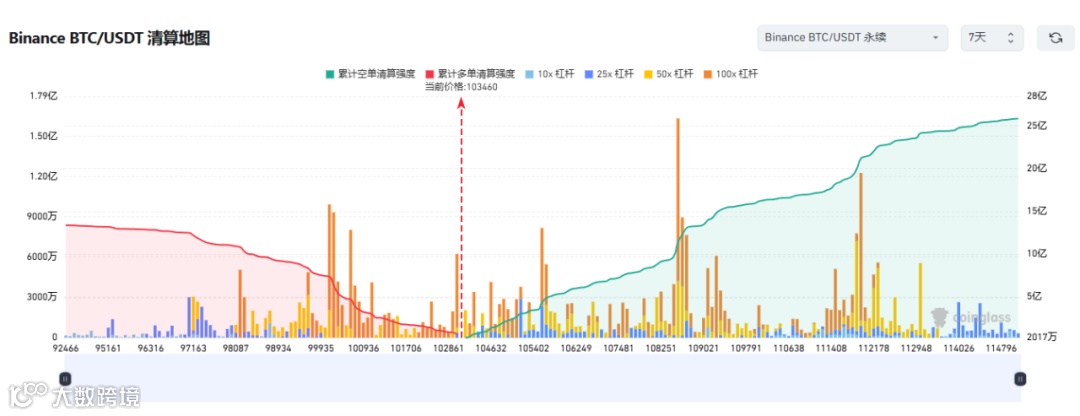Toggle the 累计空单清算强度 legend series

(x=371, y=74)
